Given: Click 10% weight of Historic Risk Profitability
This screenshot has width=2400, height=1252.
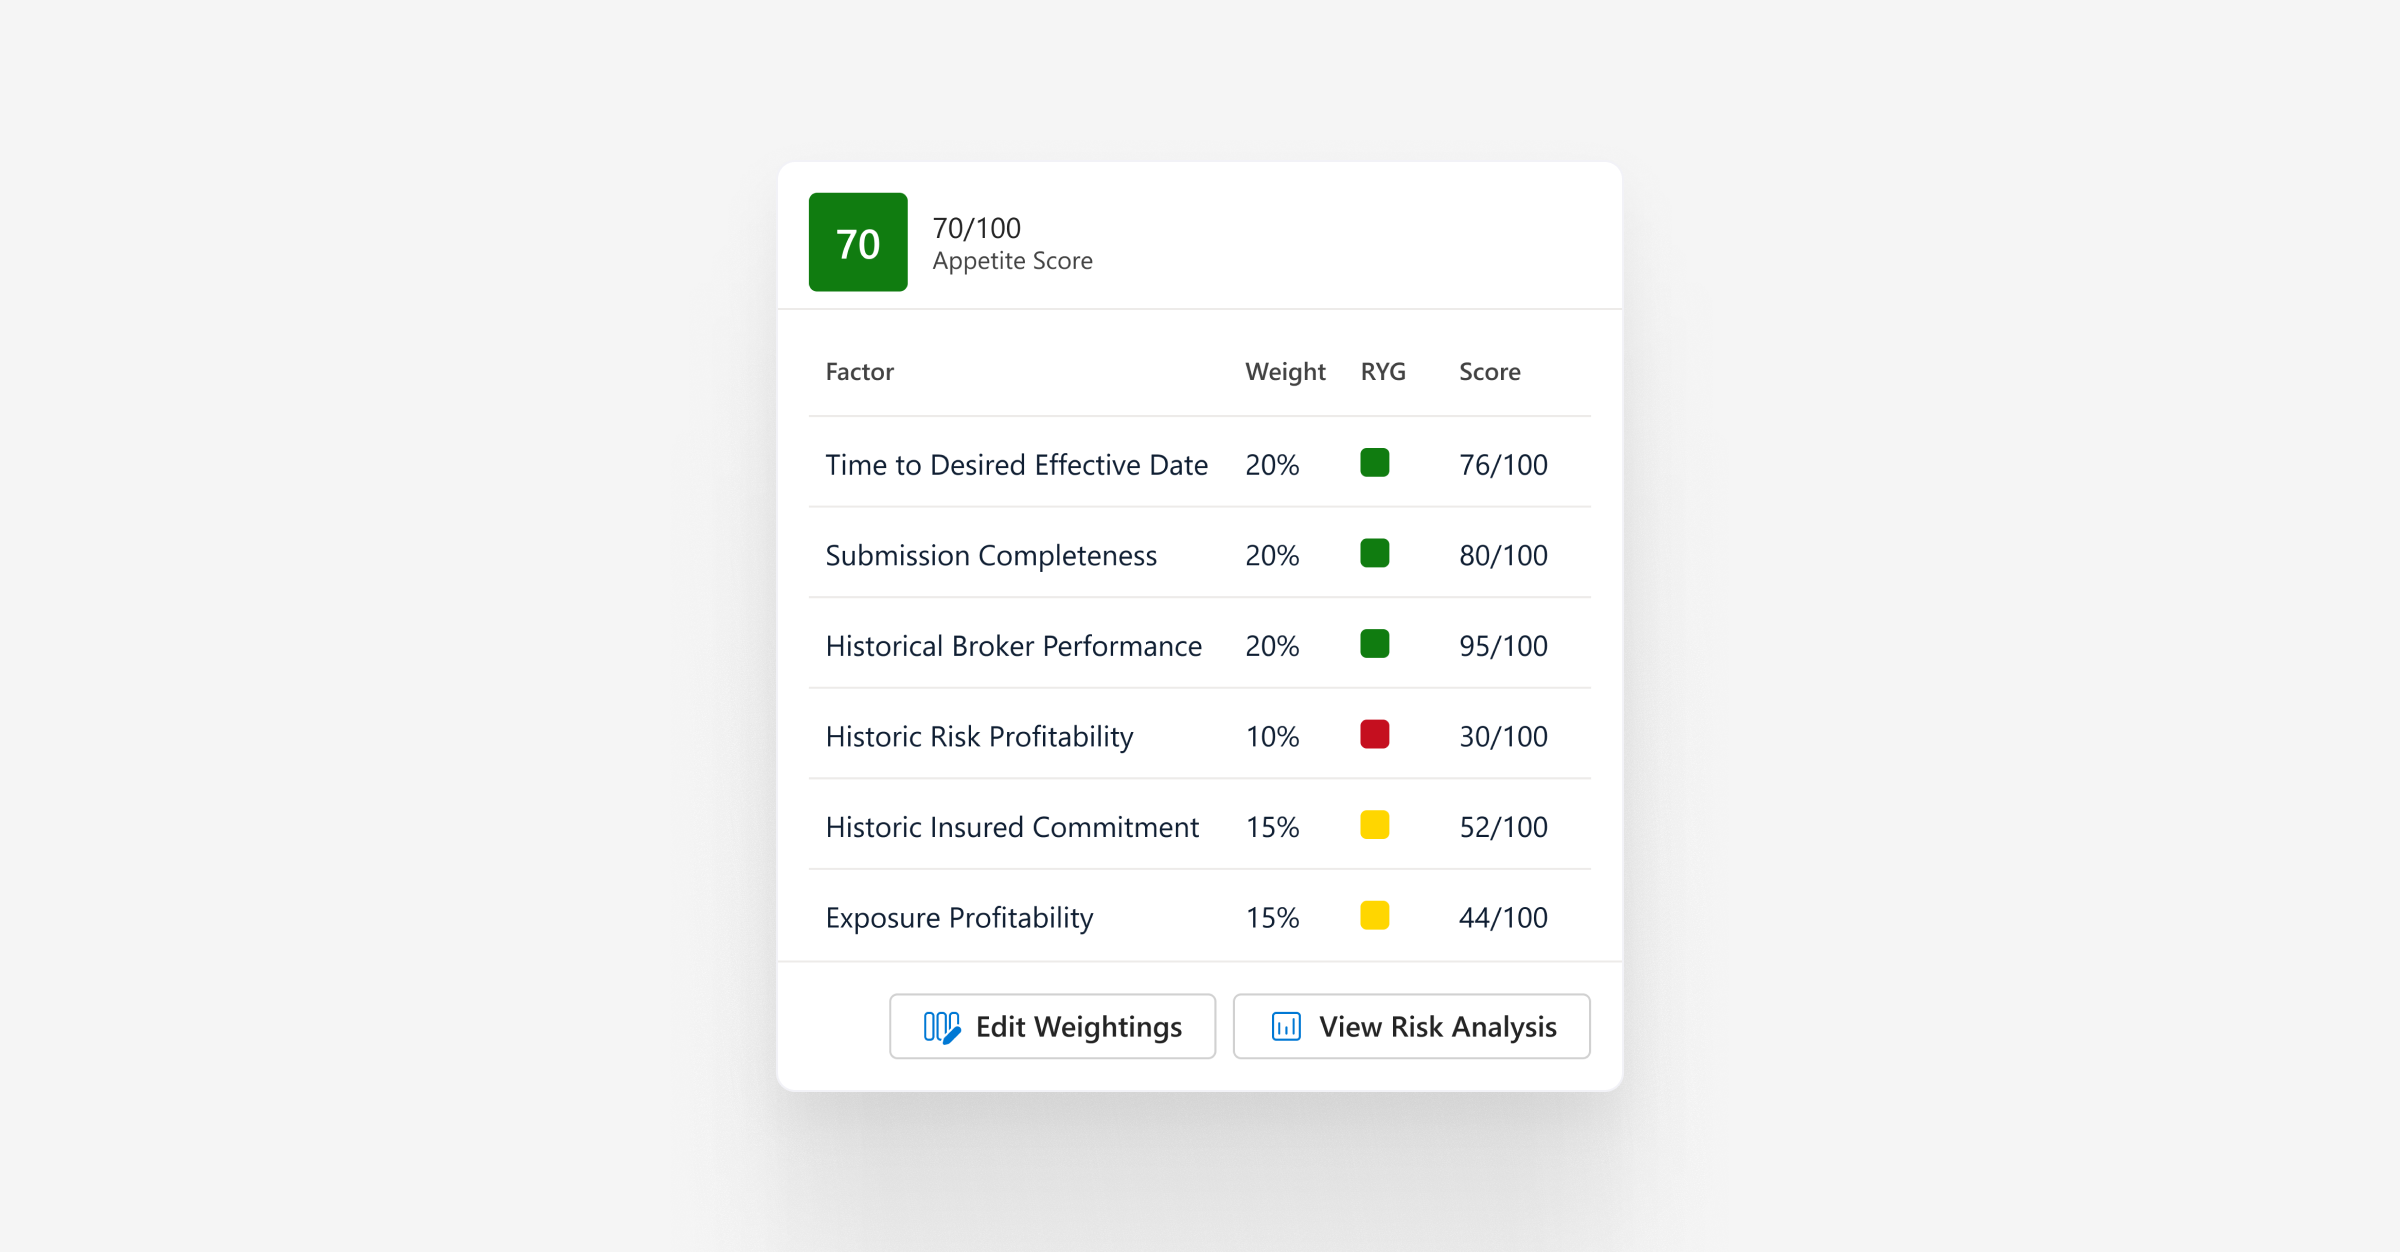Looking at the screenshot, I should pyautogui.click(x=1271, y=737).
